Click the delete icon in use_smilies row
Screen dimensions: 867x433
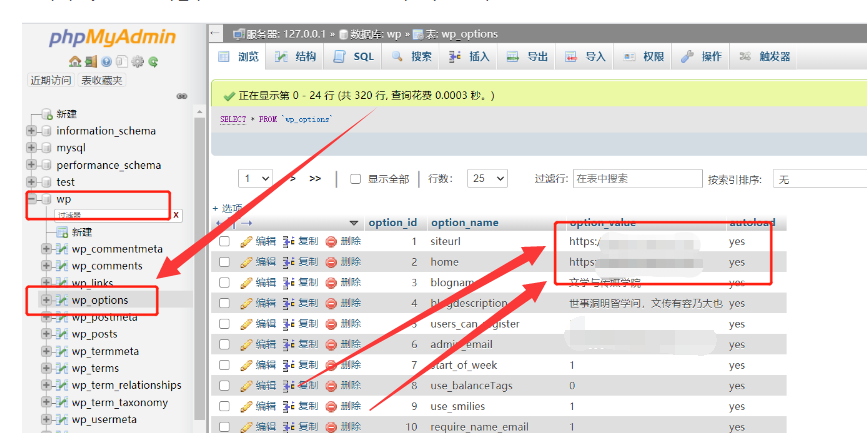(331, 406)
